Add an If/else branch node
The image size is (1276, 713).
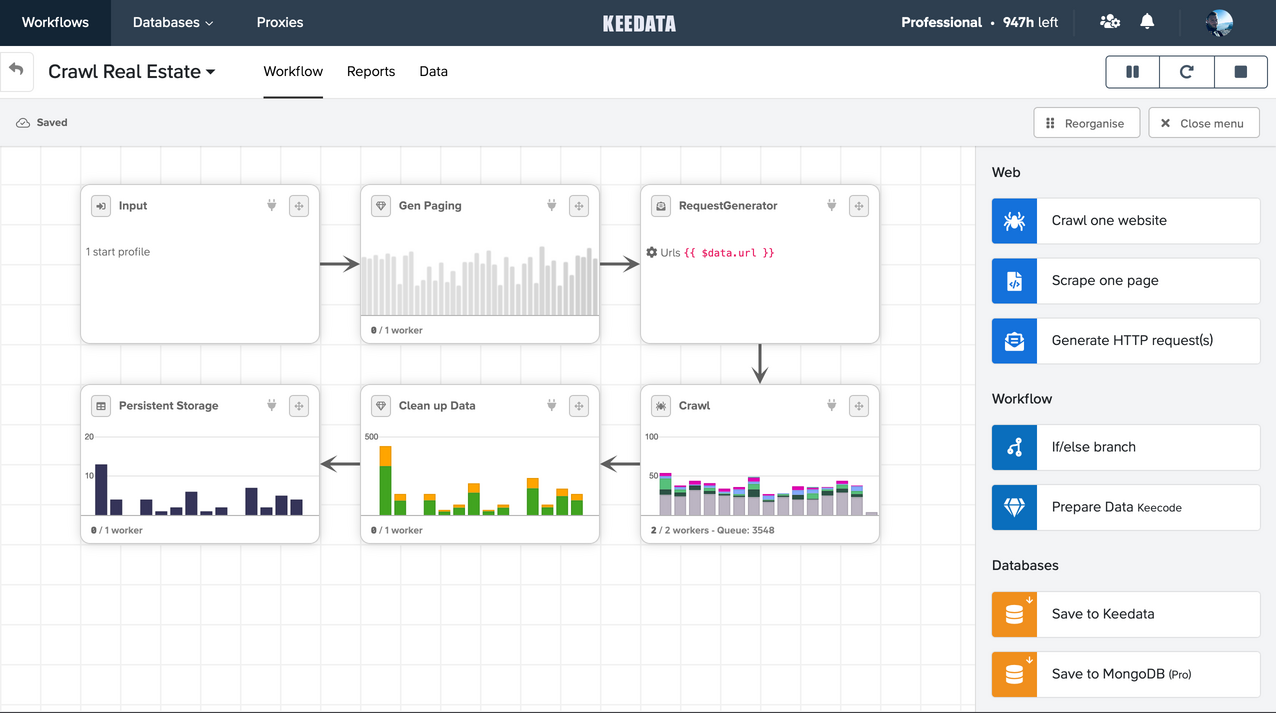tap(1126, 447)
